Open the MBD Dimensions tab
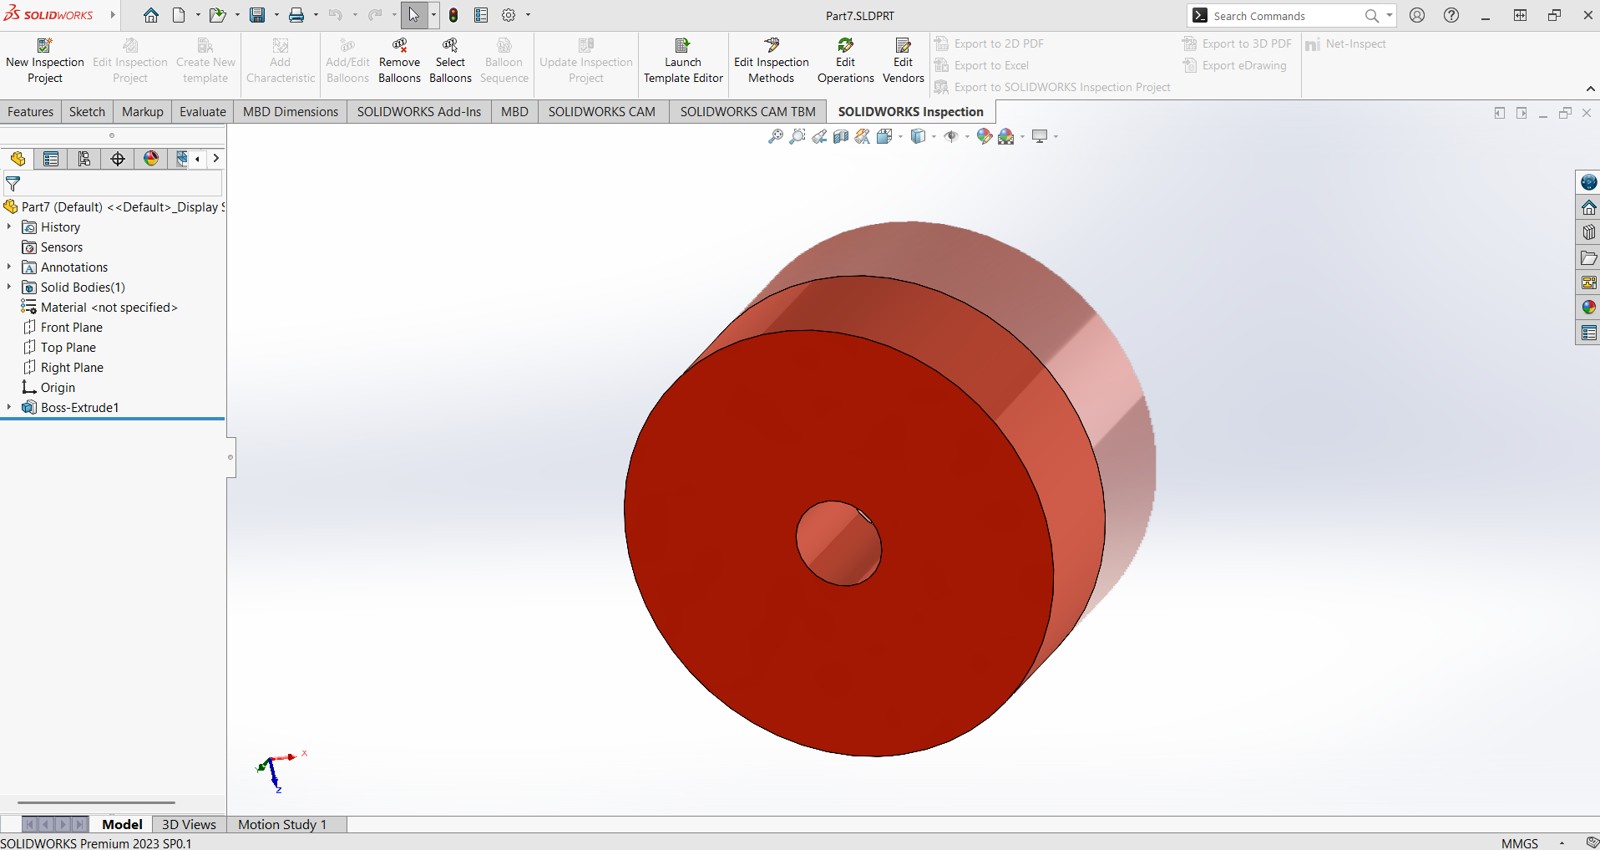 [x=290, y=111]
